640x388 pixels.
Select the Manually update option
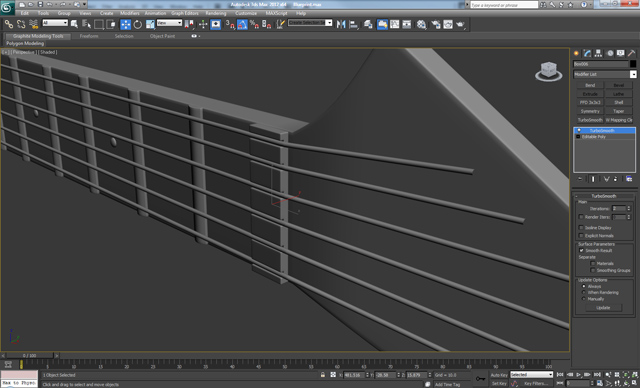tap(584, 299)
